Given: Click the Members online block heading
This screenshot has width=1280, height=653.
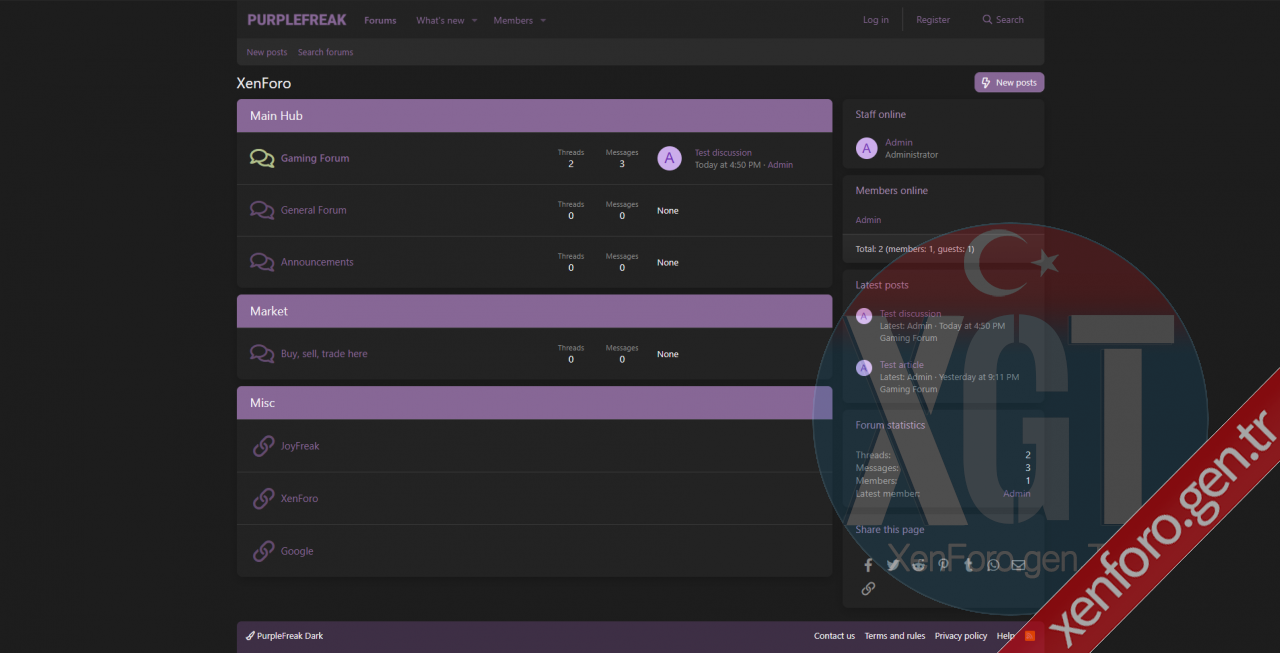Looking at the screenshot, I should (x=892, y=190).
